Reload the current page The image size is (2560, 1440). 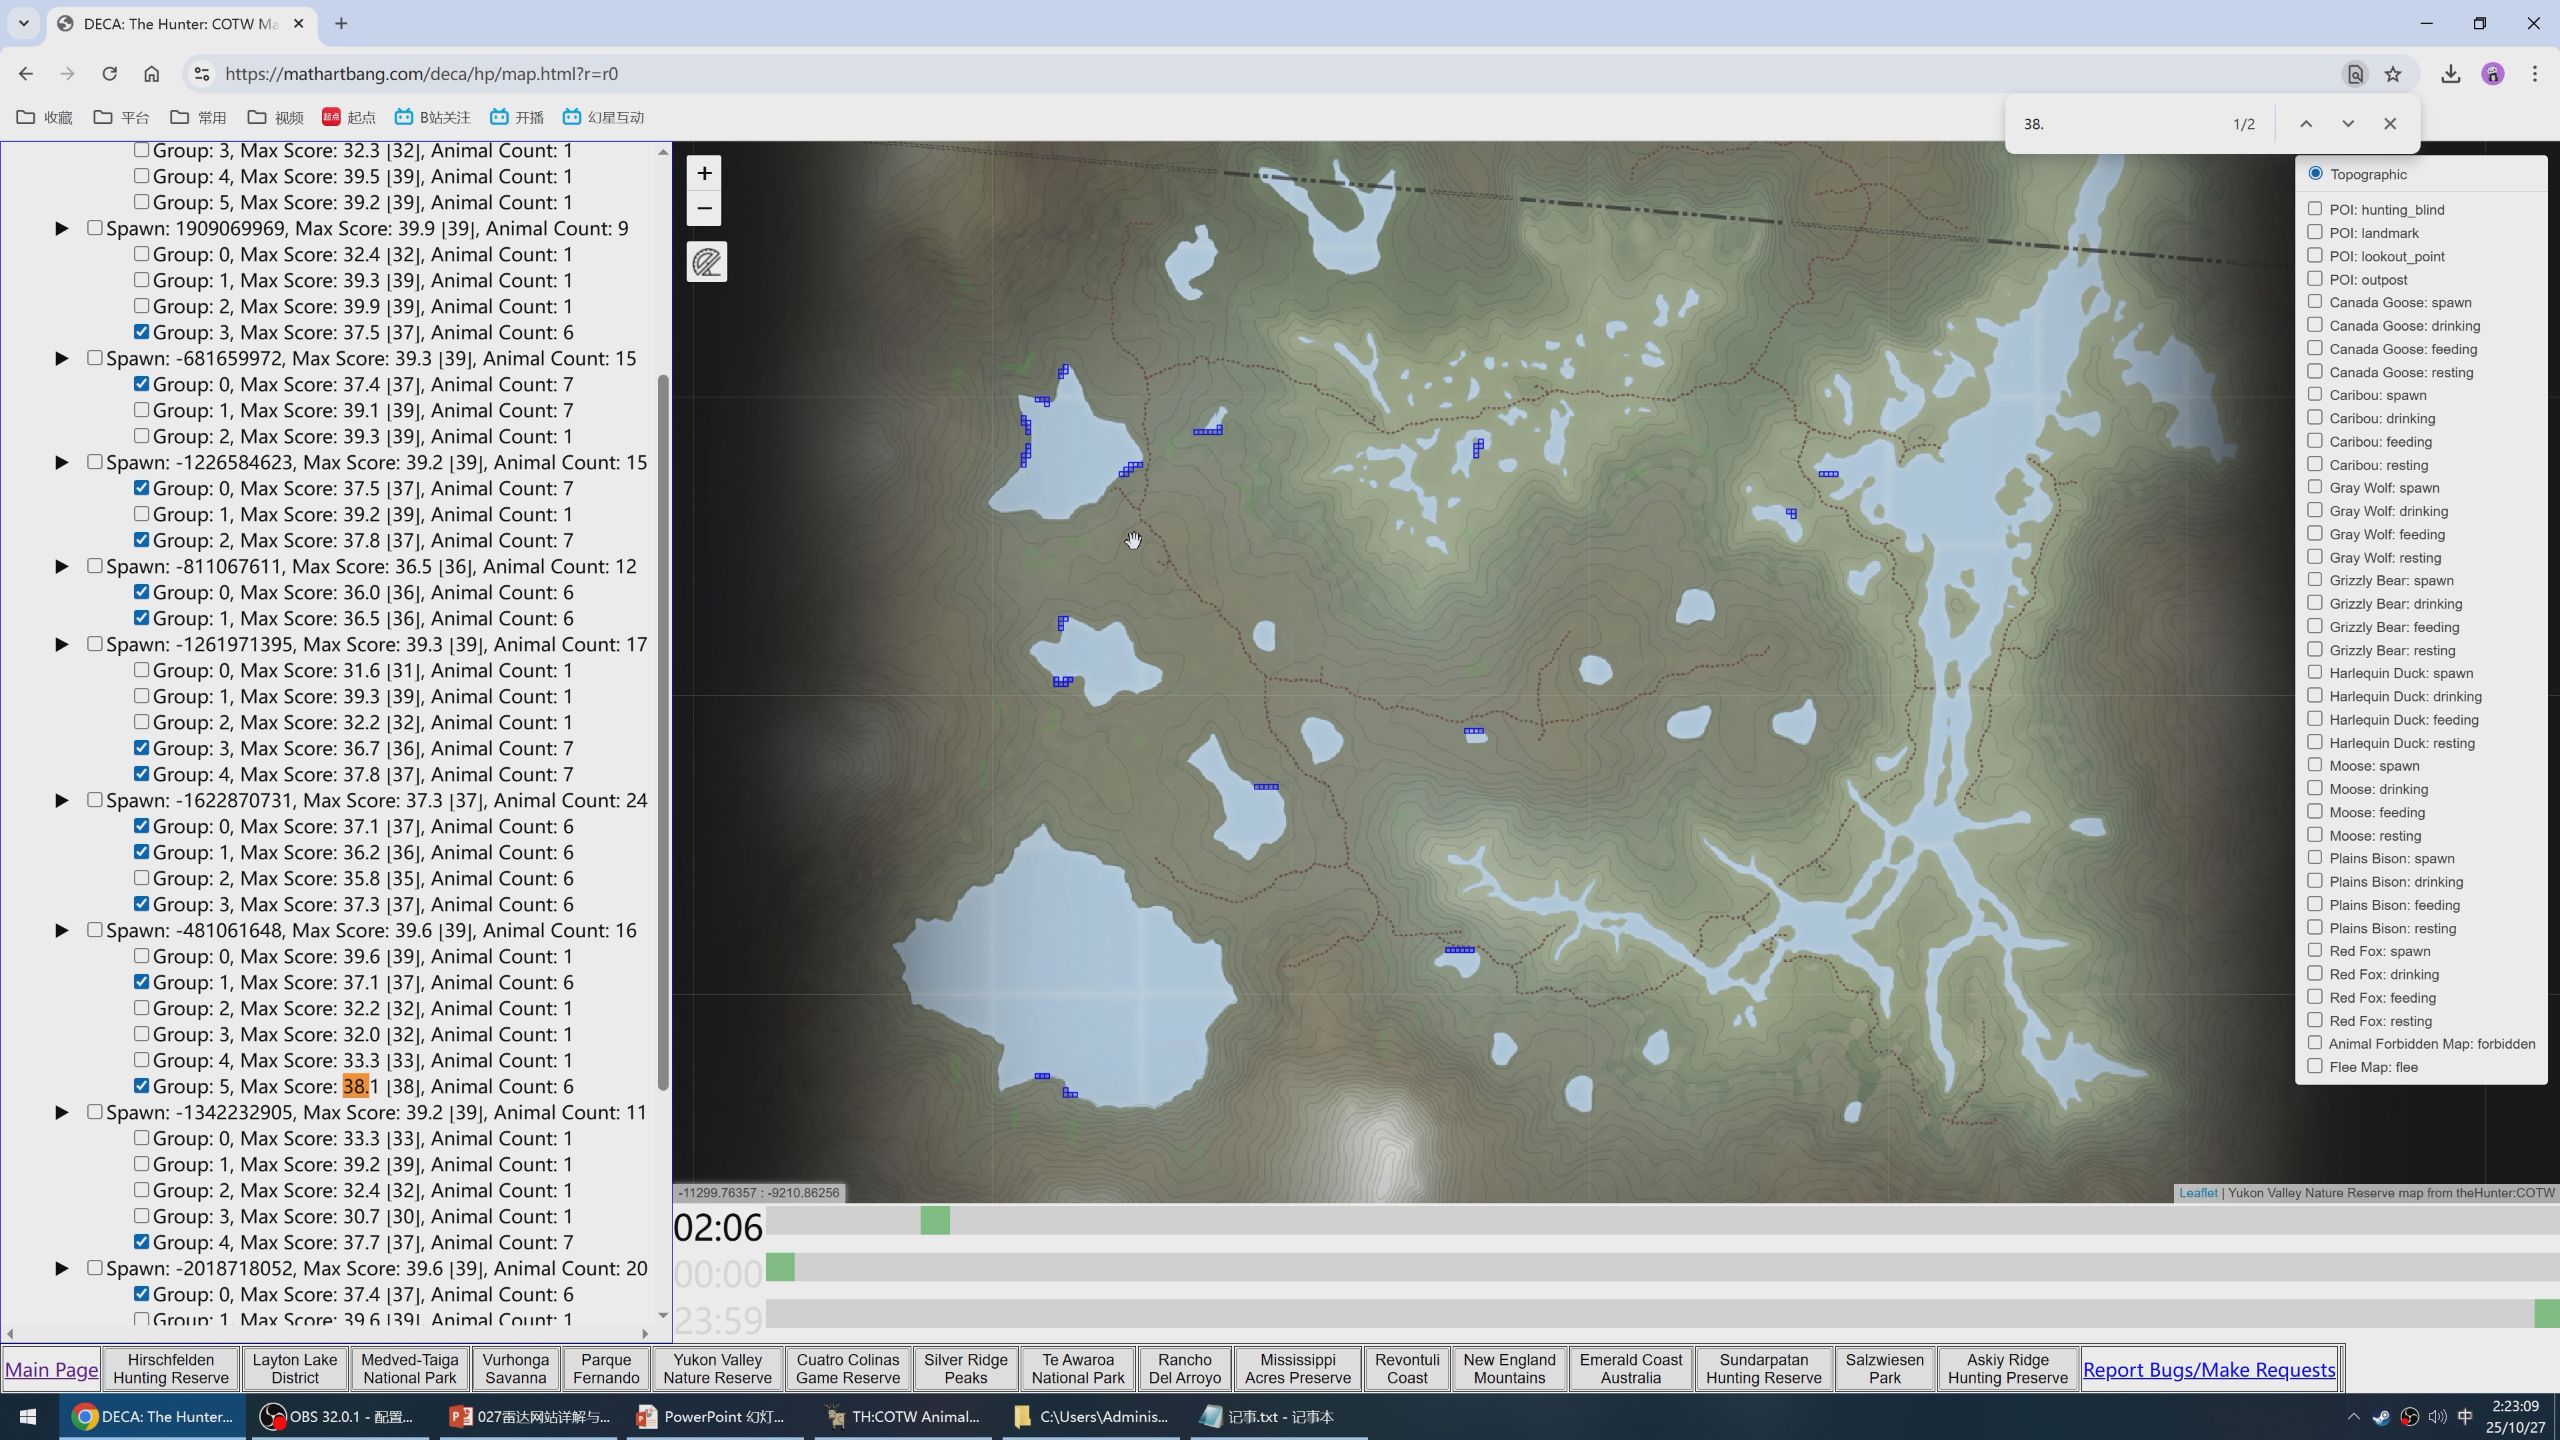click(109, 74)
